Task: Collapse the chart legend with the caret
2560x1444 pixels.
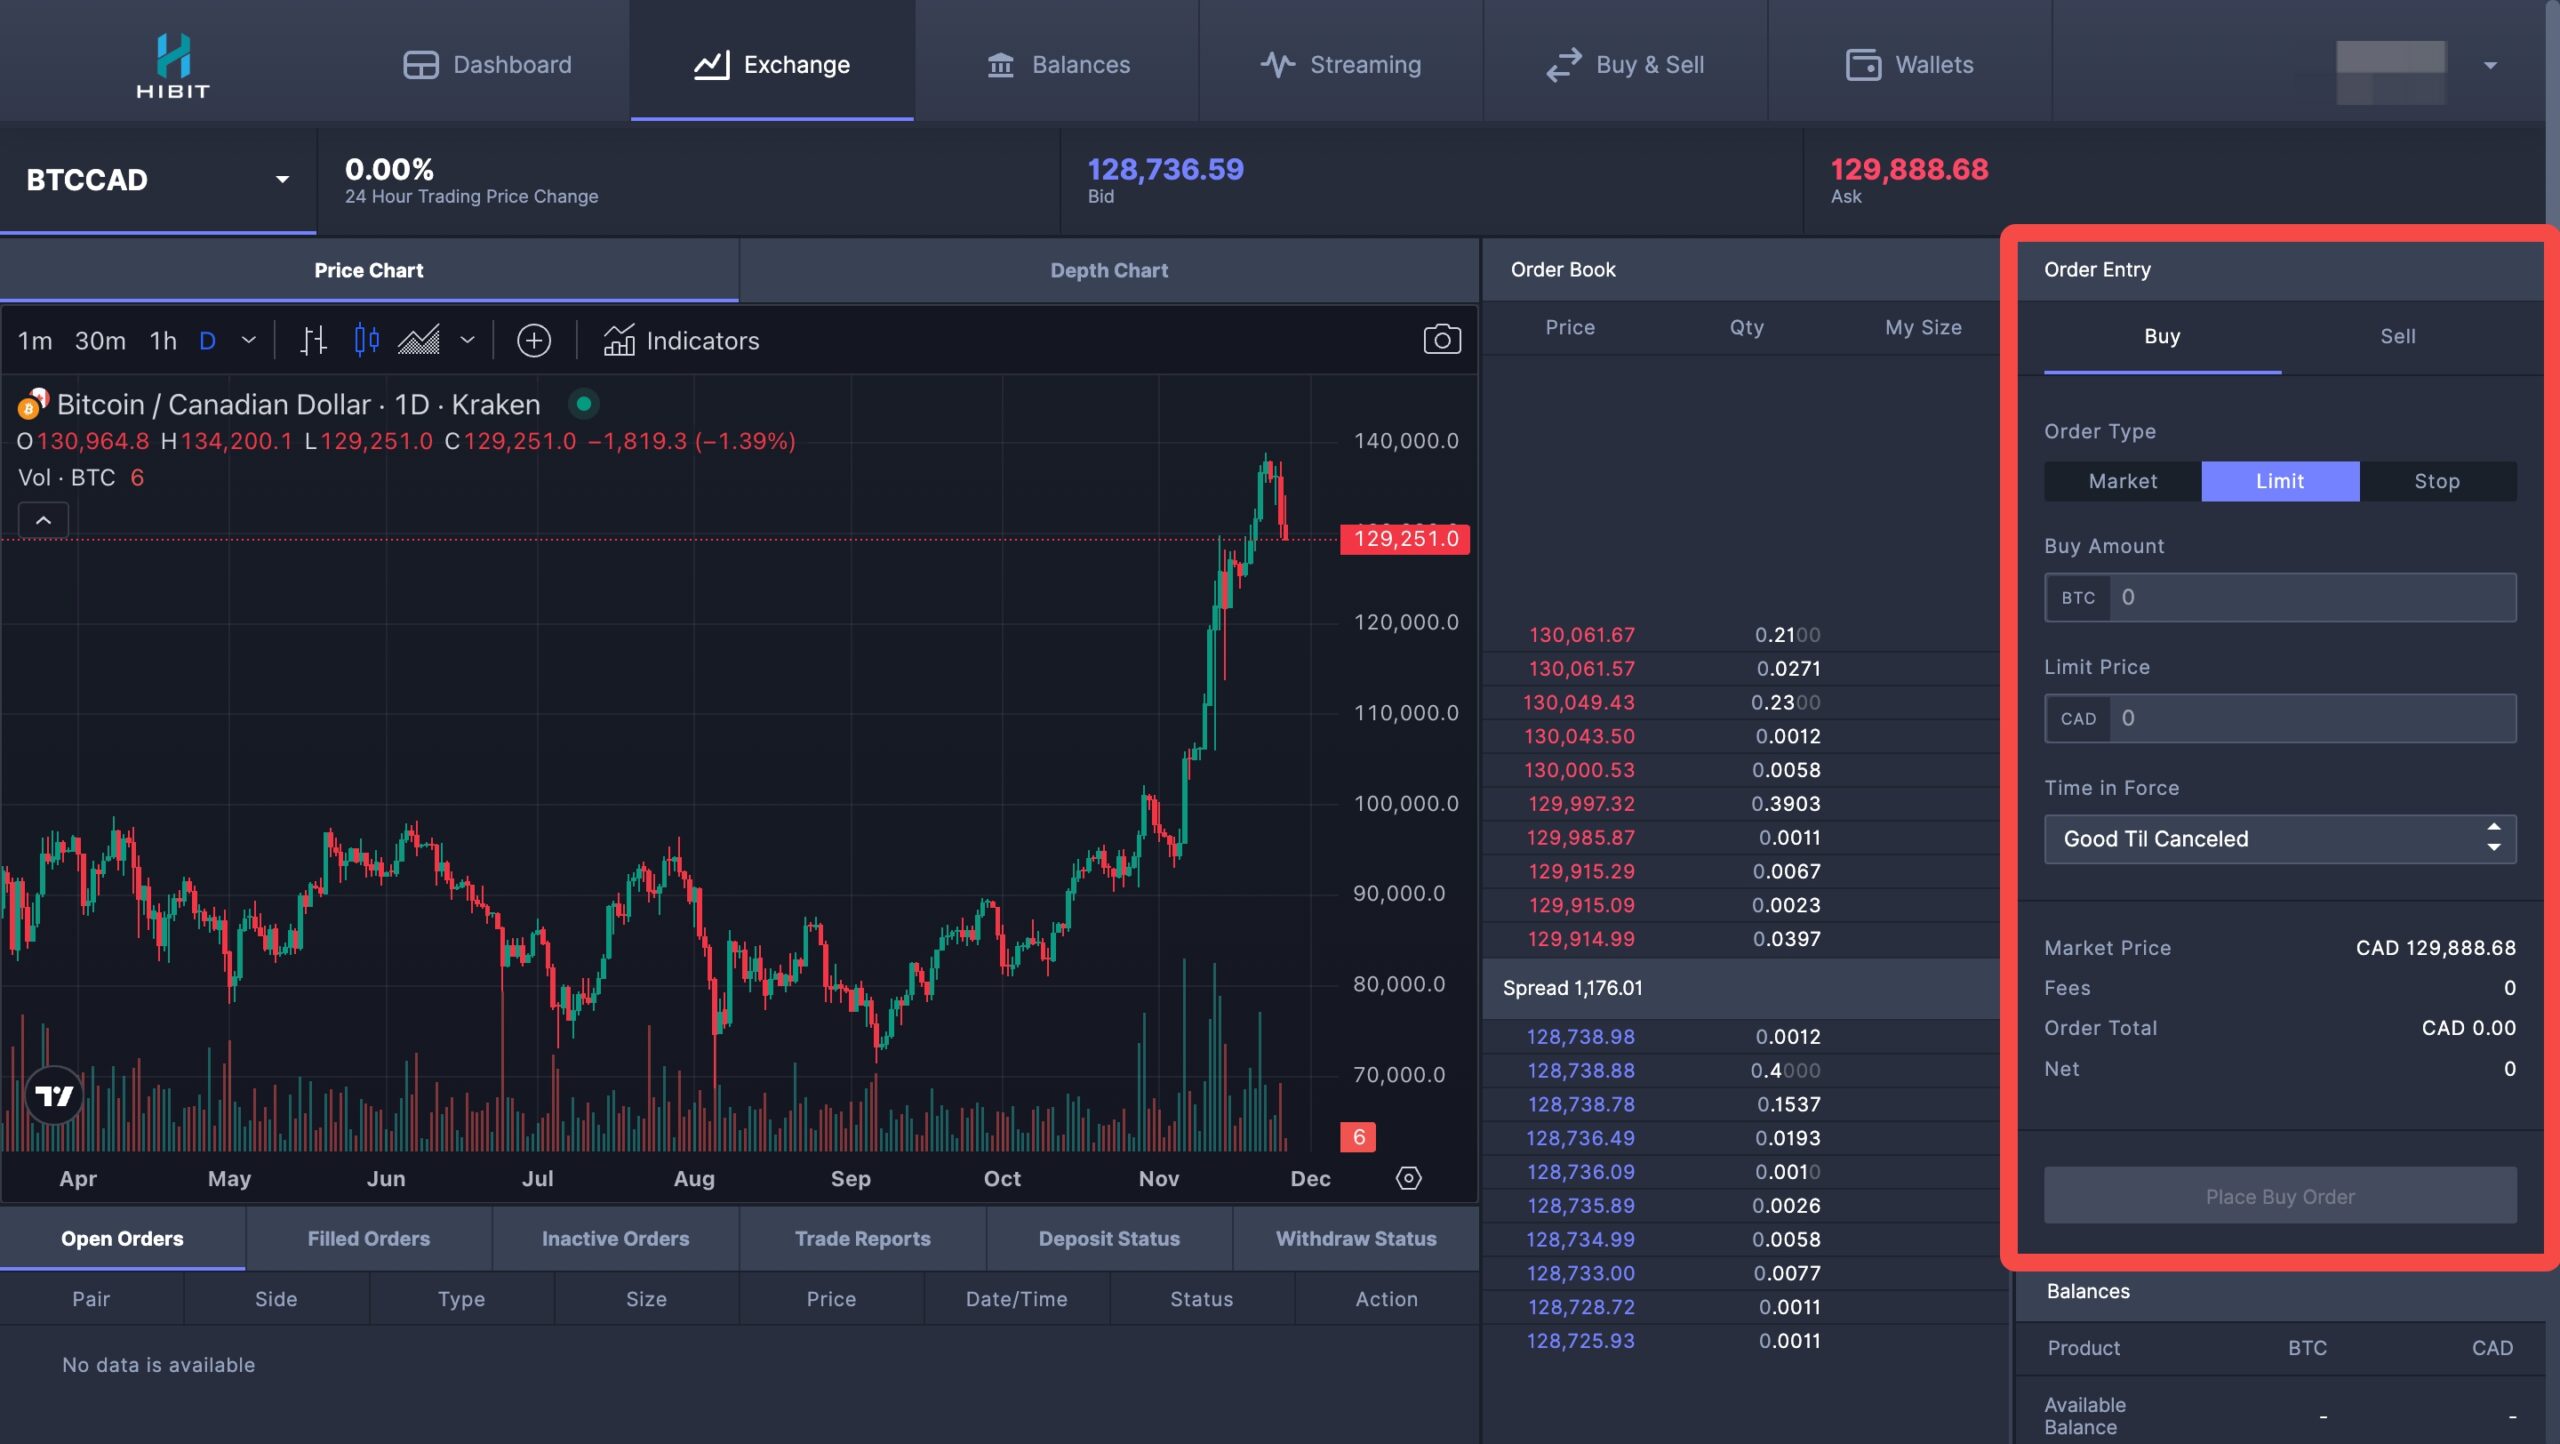Action: tap(43, 520)
